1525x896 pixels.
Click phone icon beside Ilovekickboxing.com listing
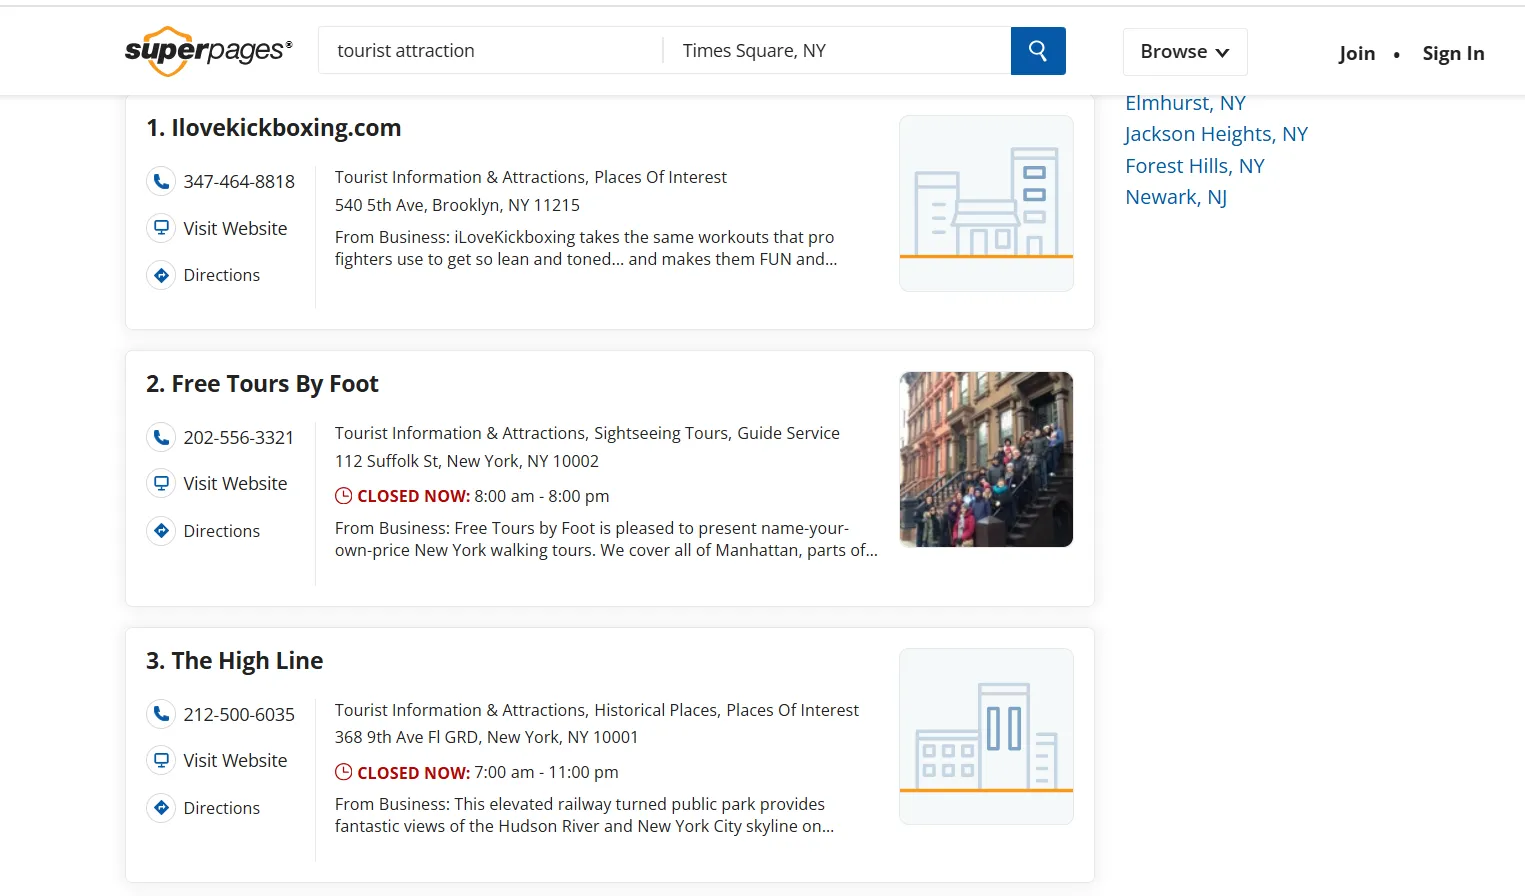tap(161, 181)
